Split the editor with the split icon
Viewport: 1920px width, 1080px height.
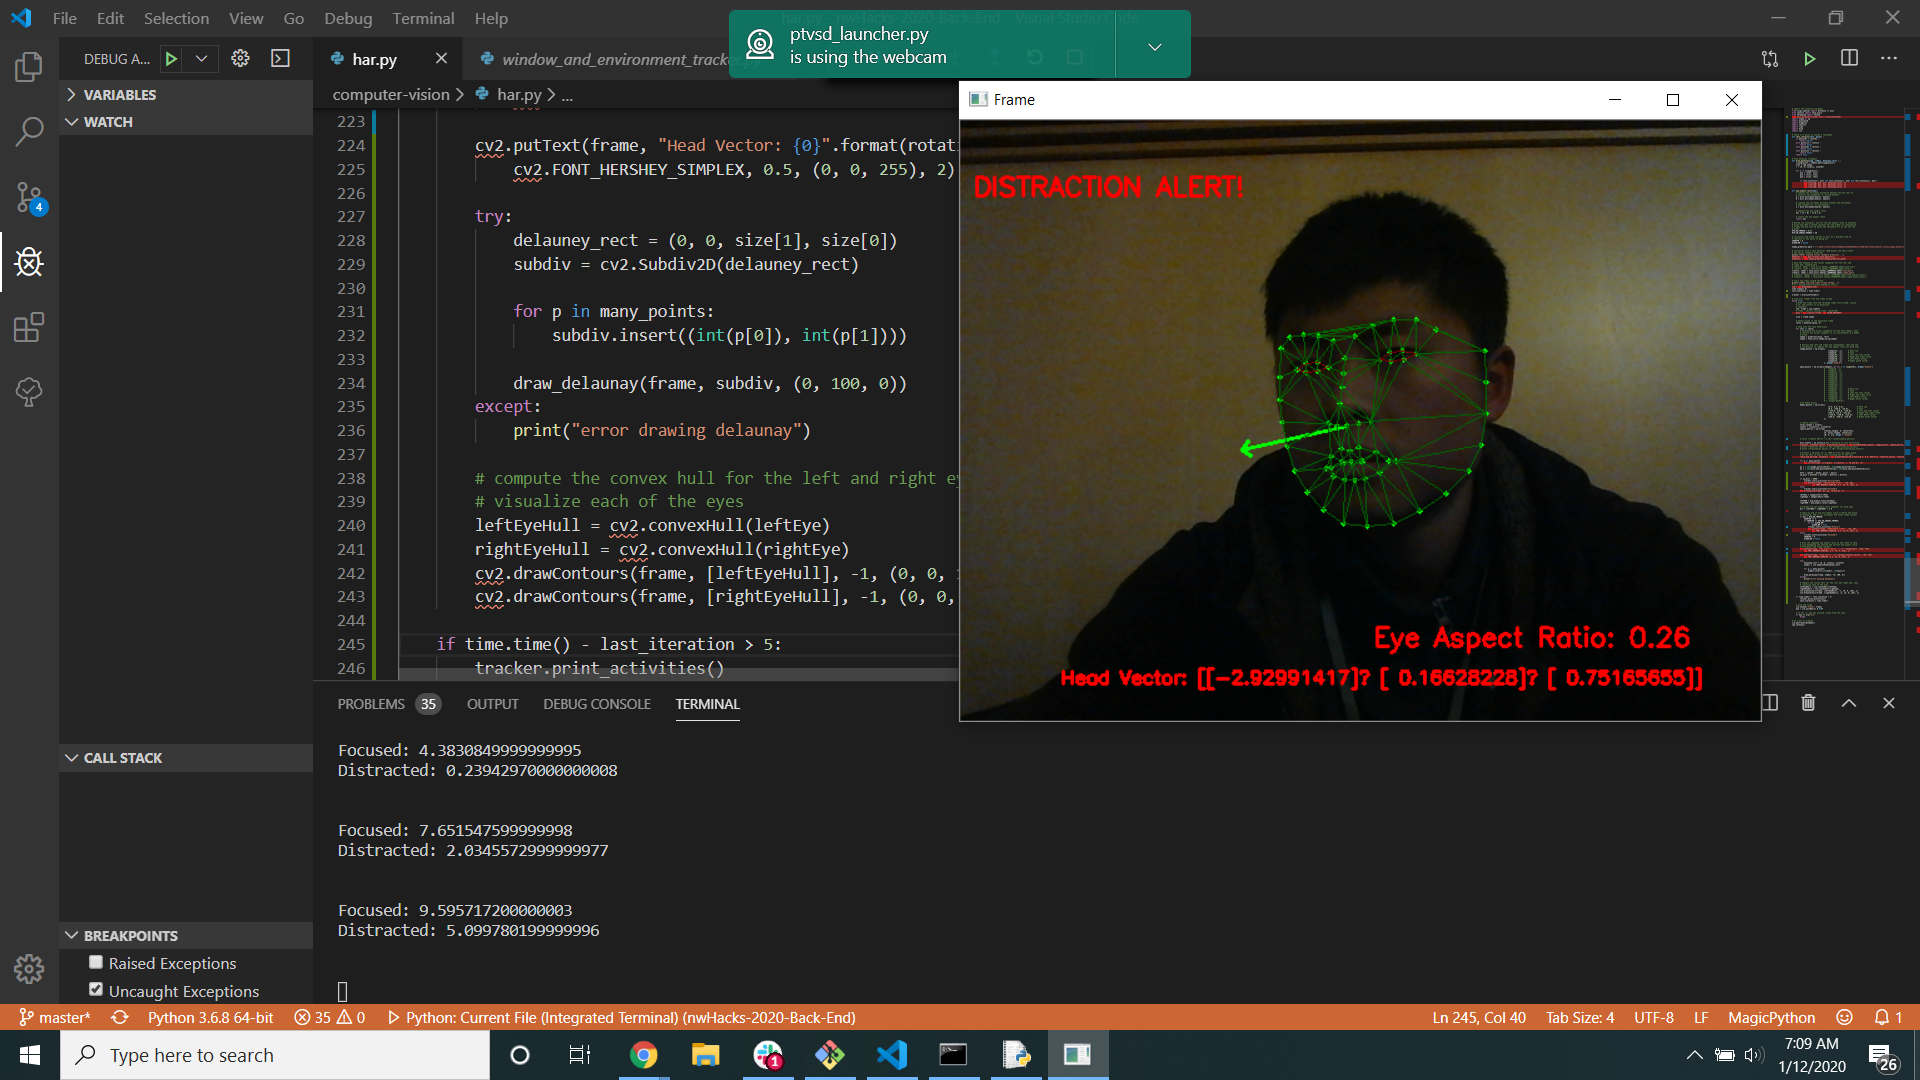coord(1849,59)
